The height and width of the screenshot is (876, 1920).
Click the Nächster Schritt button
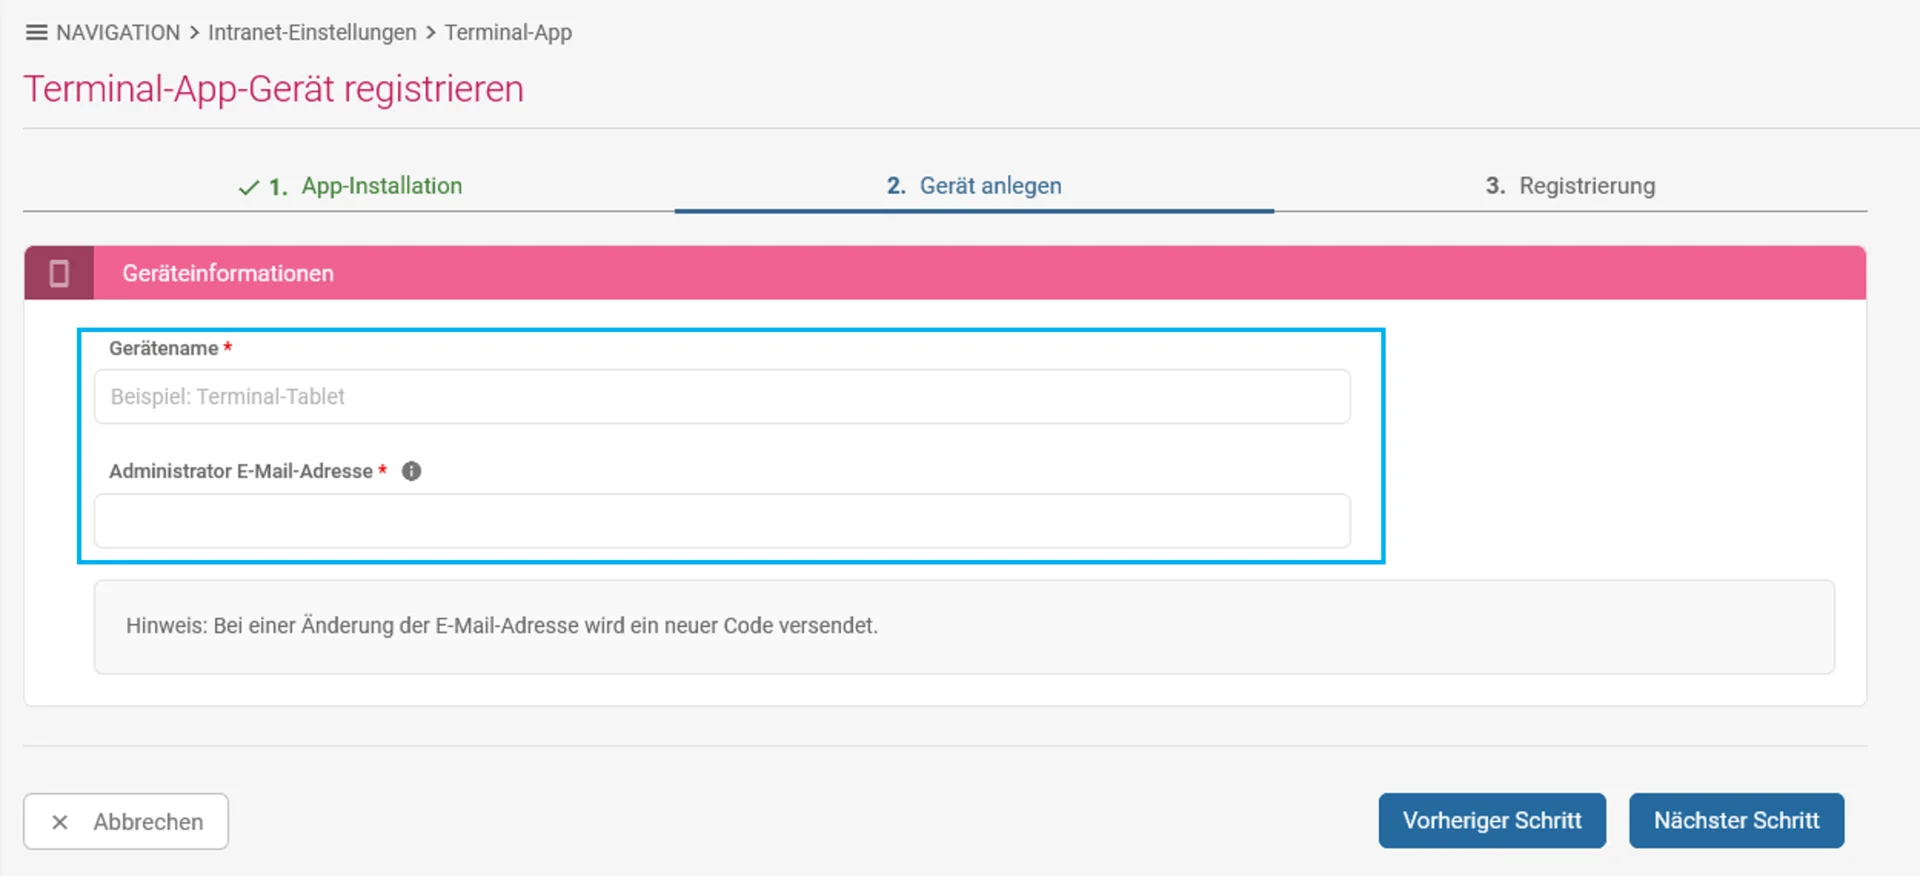(1736, 821)
